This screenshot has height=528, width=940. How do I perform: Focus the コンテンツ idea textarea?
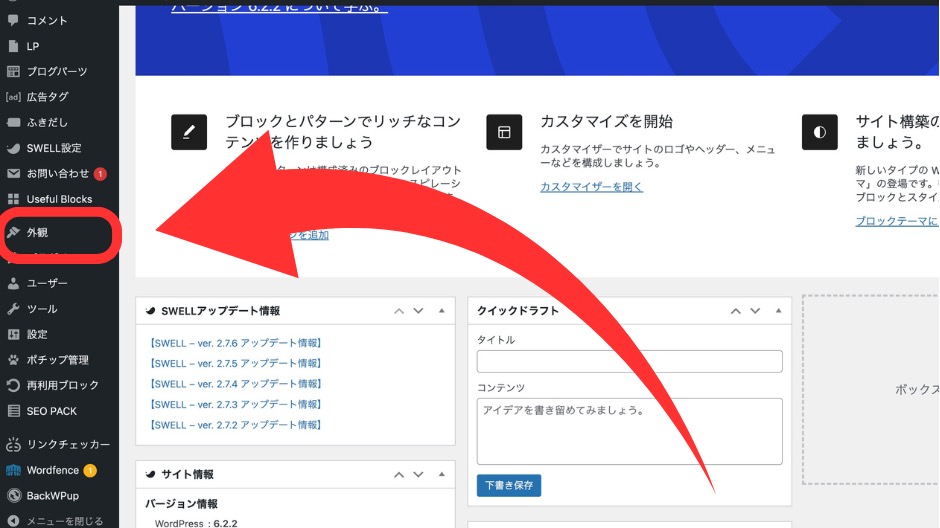pos(629,432)
